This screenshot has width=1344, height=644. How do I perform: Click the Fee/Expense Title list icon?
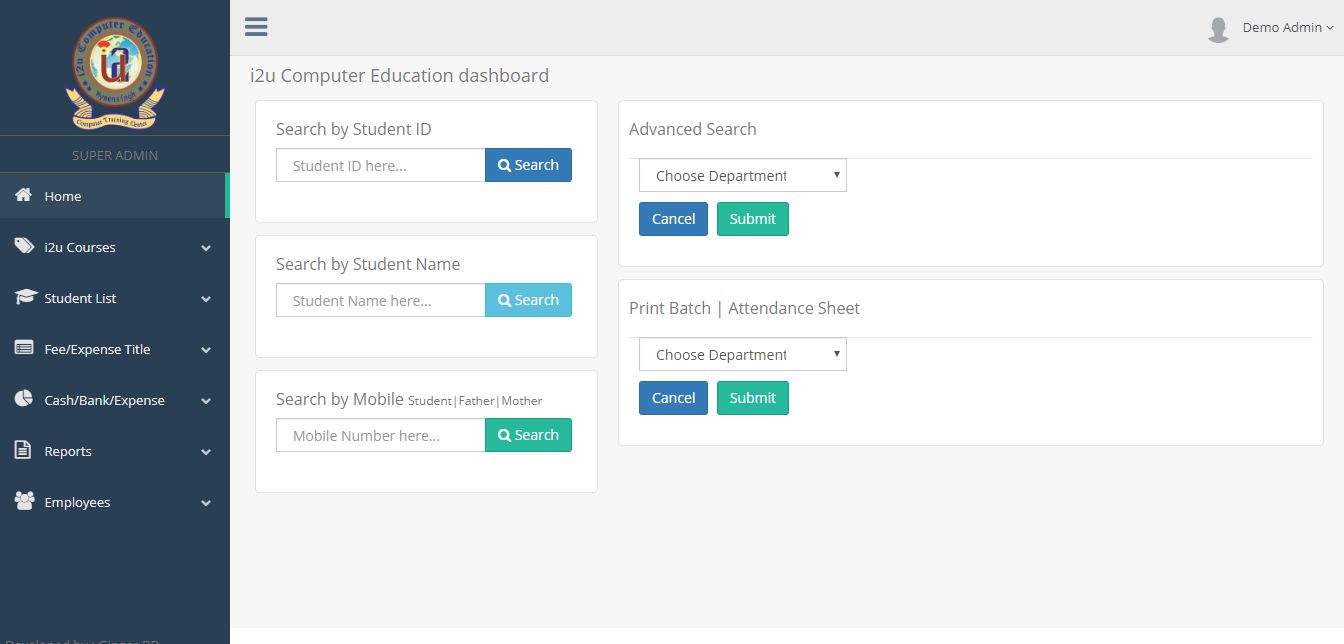tap(24, 348)
